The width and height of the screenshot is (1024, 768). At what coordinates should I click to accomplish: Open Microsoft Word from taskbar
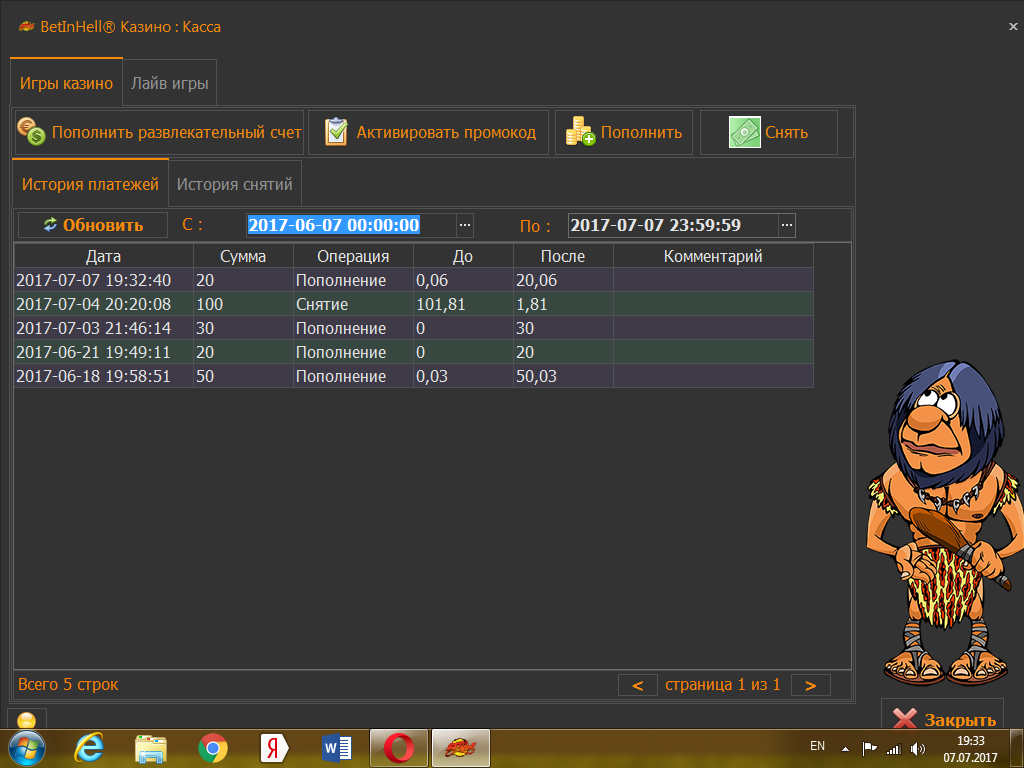[337, 748]
